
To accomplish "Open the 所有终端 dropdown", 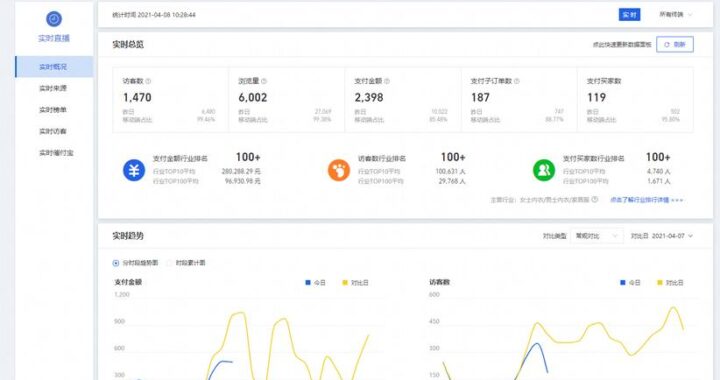I will (675, 15).
